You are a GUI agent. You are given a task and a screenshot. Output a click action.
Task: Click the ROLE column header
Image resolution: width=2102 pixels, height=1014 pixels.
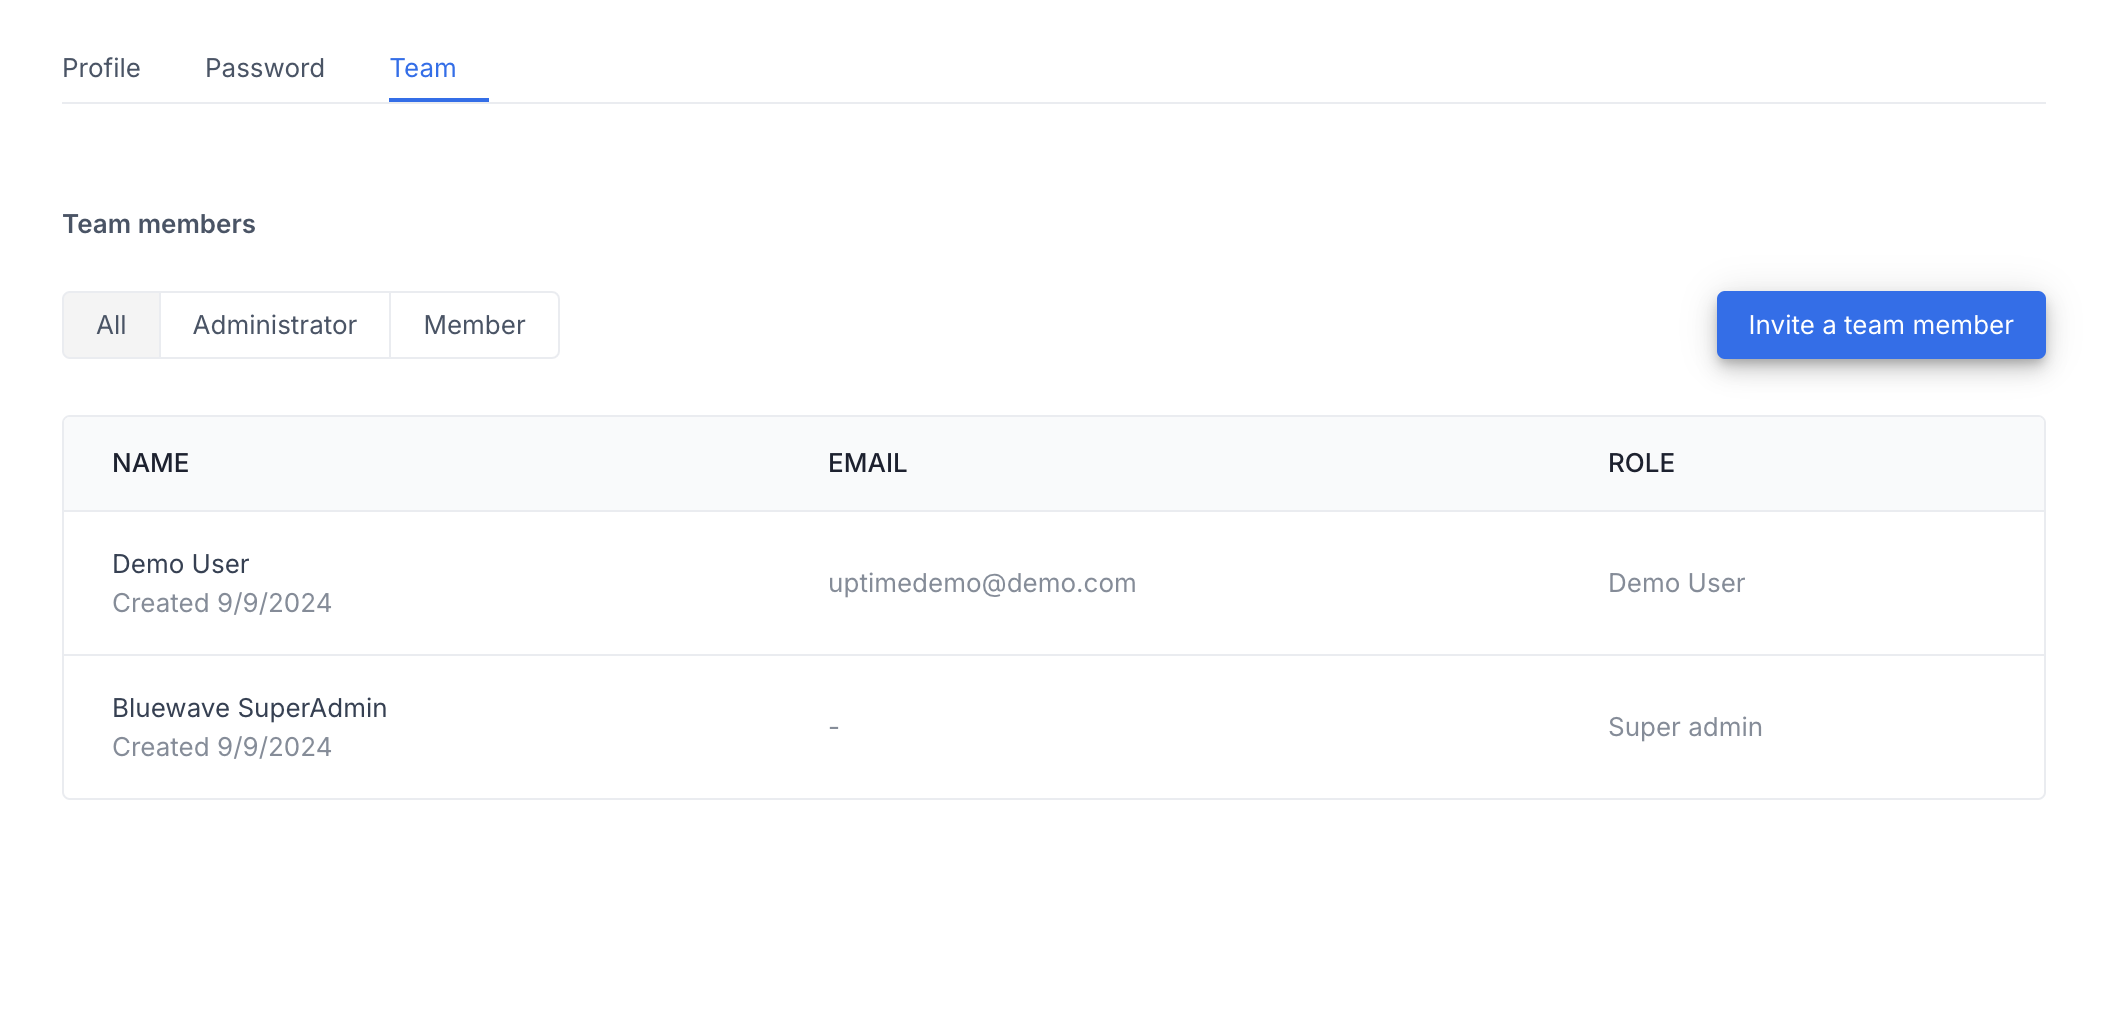pyautogui.click(x=1641, y=463)
